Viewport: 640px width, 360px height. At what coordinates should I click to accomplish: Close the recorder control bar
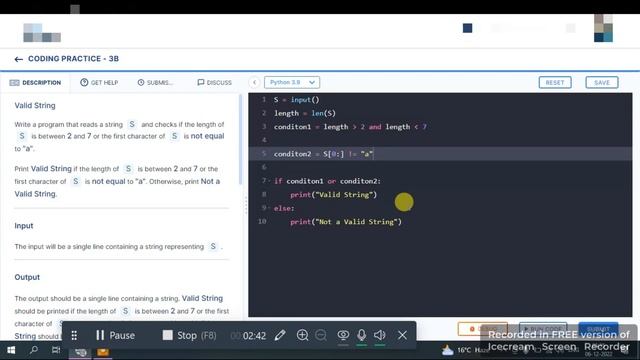[402, 336]
